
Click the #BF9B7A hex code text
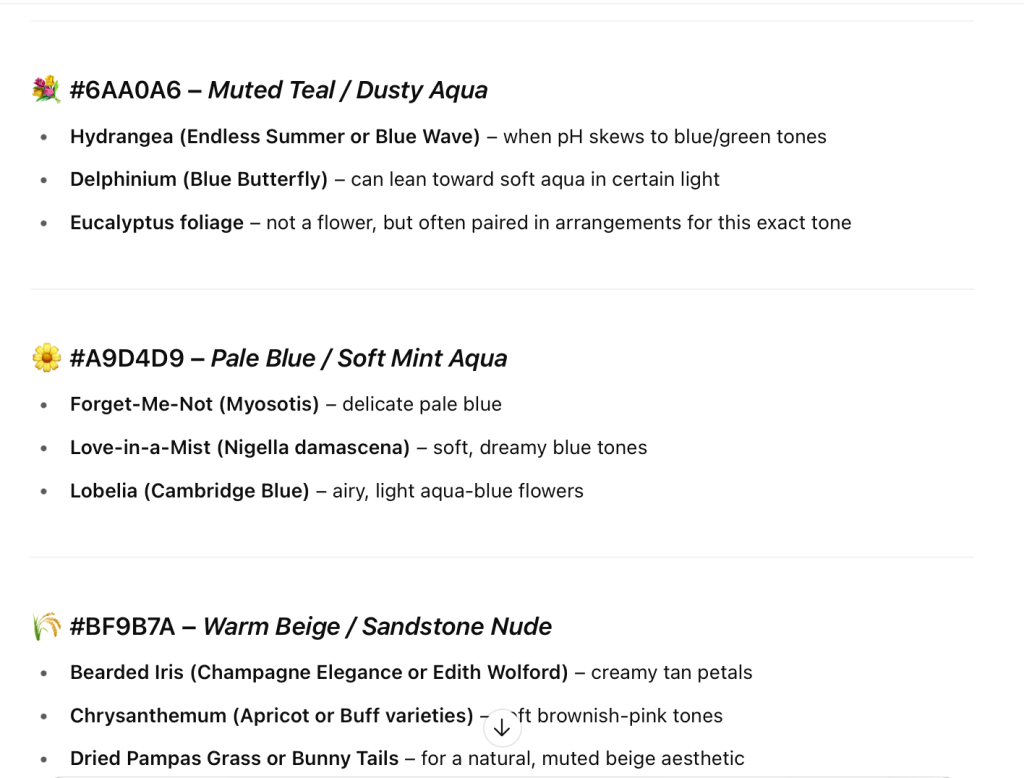pos(123,627)
